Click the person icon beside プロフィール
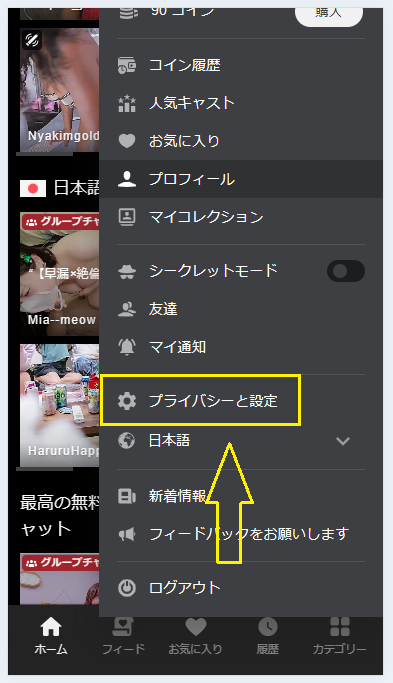Viewport: 393px width, 683px height. 127,179
